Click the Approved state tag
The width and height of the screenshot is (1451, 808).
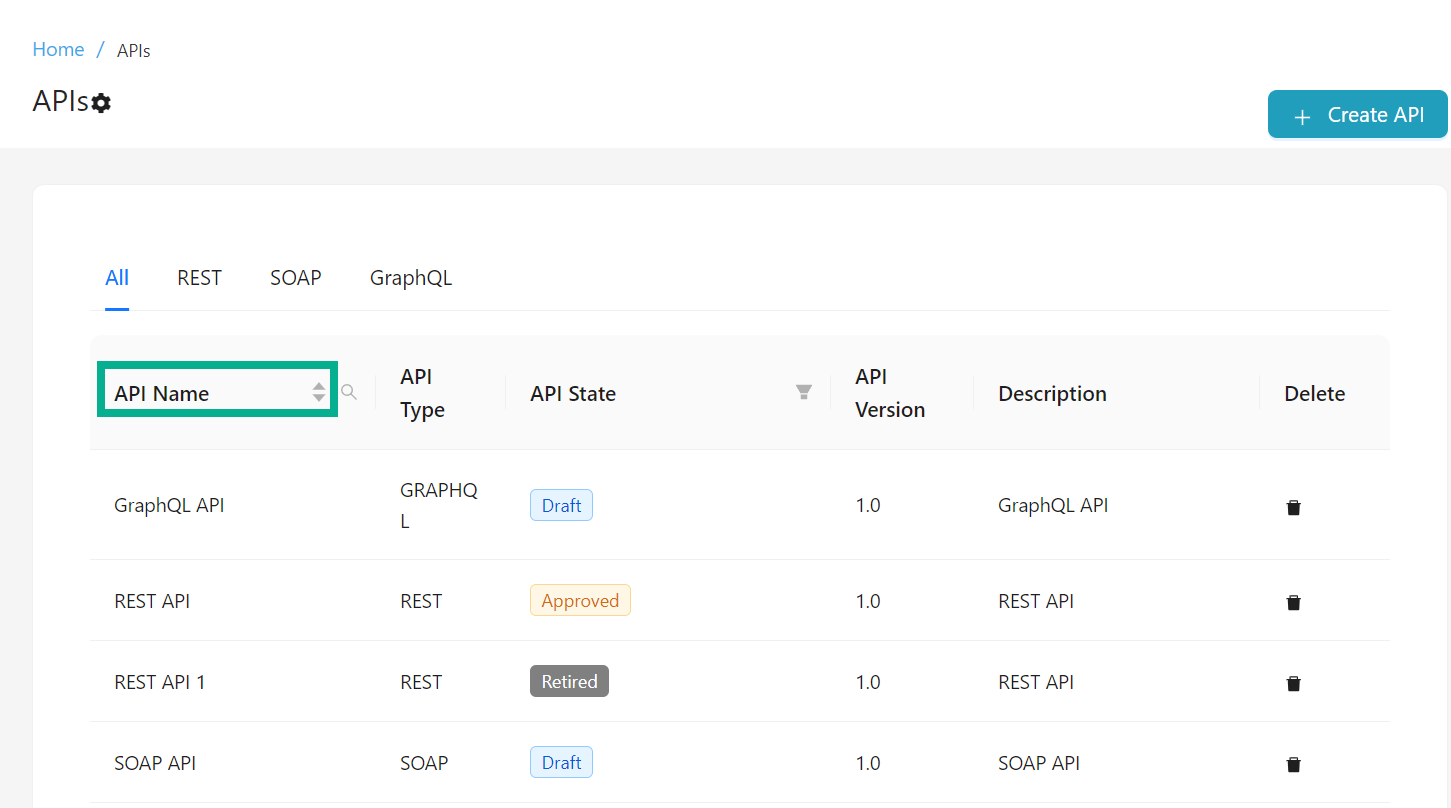point(580,601)
